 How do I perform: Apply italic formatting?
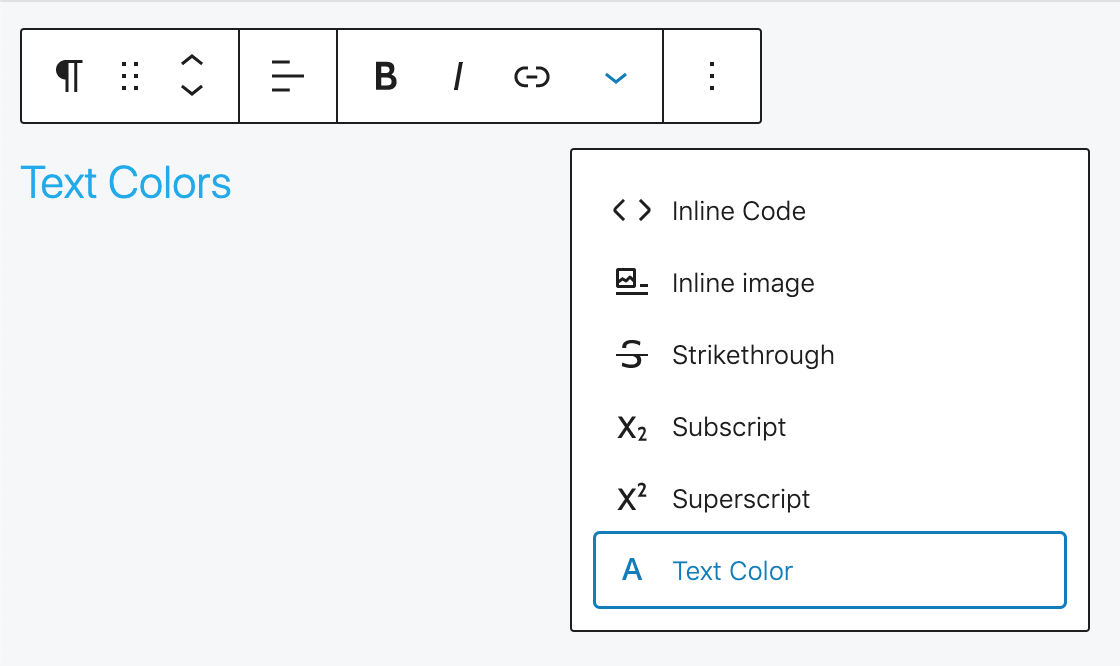(x=457, y=76)
